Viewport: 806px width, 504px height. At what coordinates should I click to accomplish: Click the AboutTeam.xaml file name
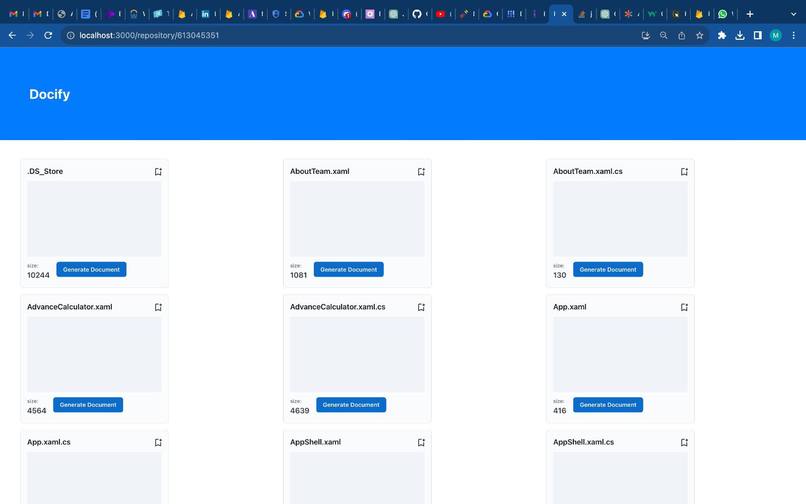320,171
